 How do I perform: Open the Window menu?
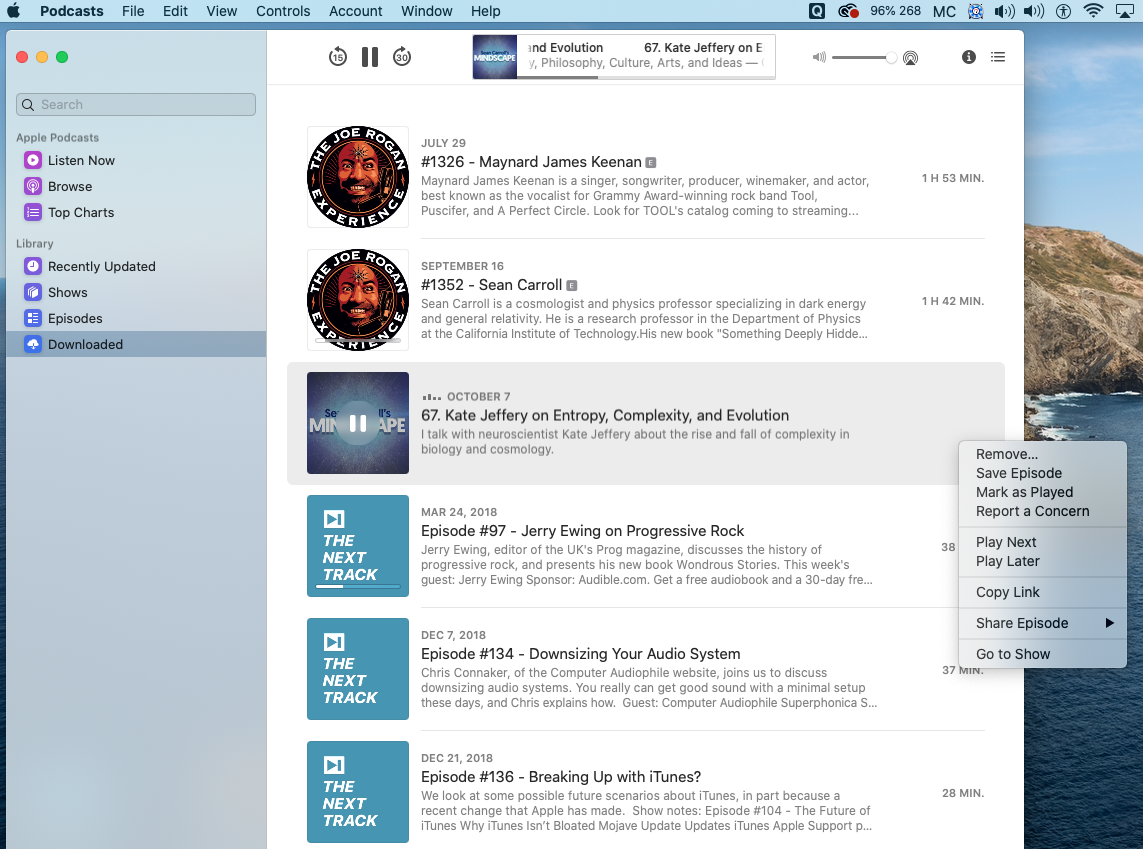[426, 11]
